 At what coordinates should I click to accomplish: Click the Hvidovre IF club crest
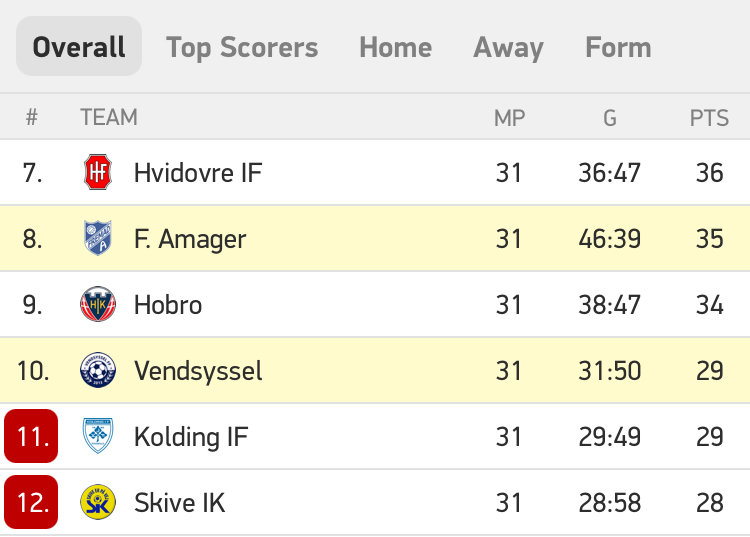coord(98,173)
